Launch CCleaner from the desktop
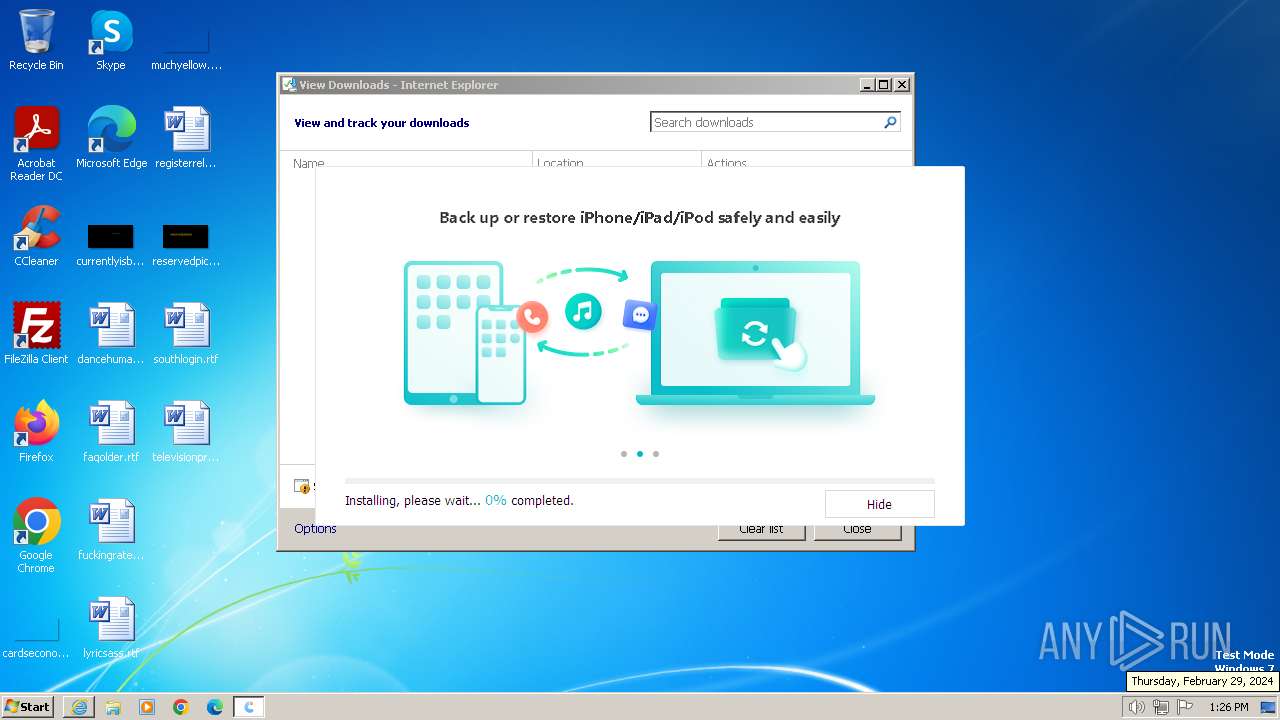The width and height of the screenshot is (1280, 720). (x=36, y=236)
